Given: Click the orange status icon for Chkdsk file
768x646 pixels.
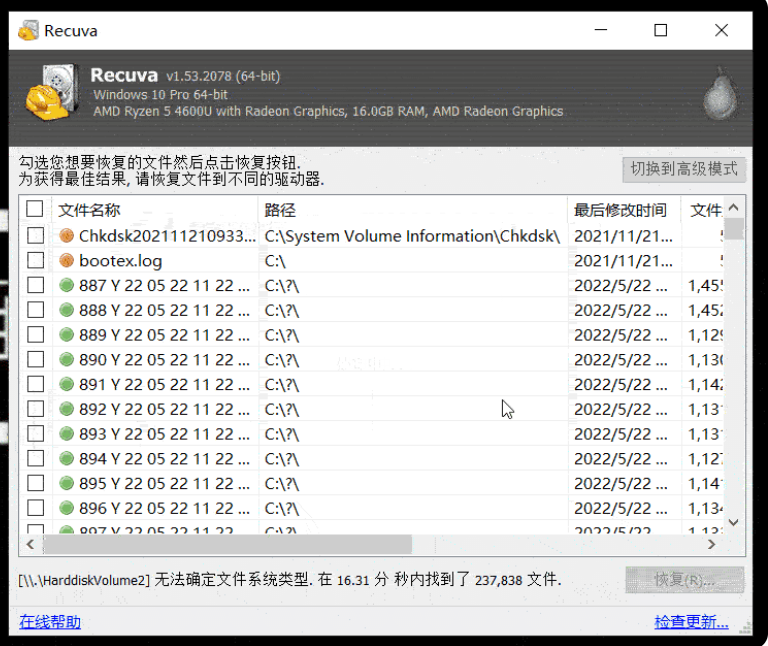Looking at the screenshot, I should 67,236.
